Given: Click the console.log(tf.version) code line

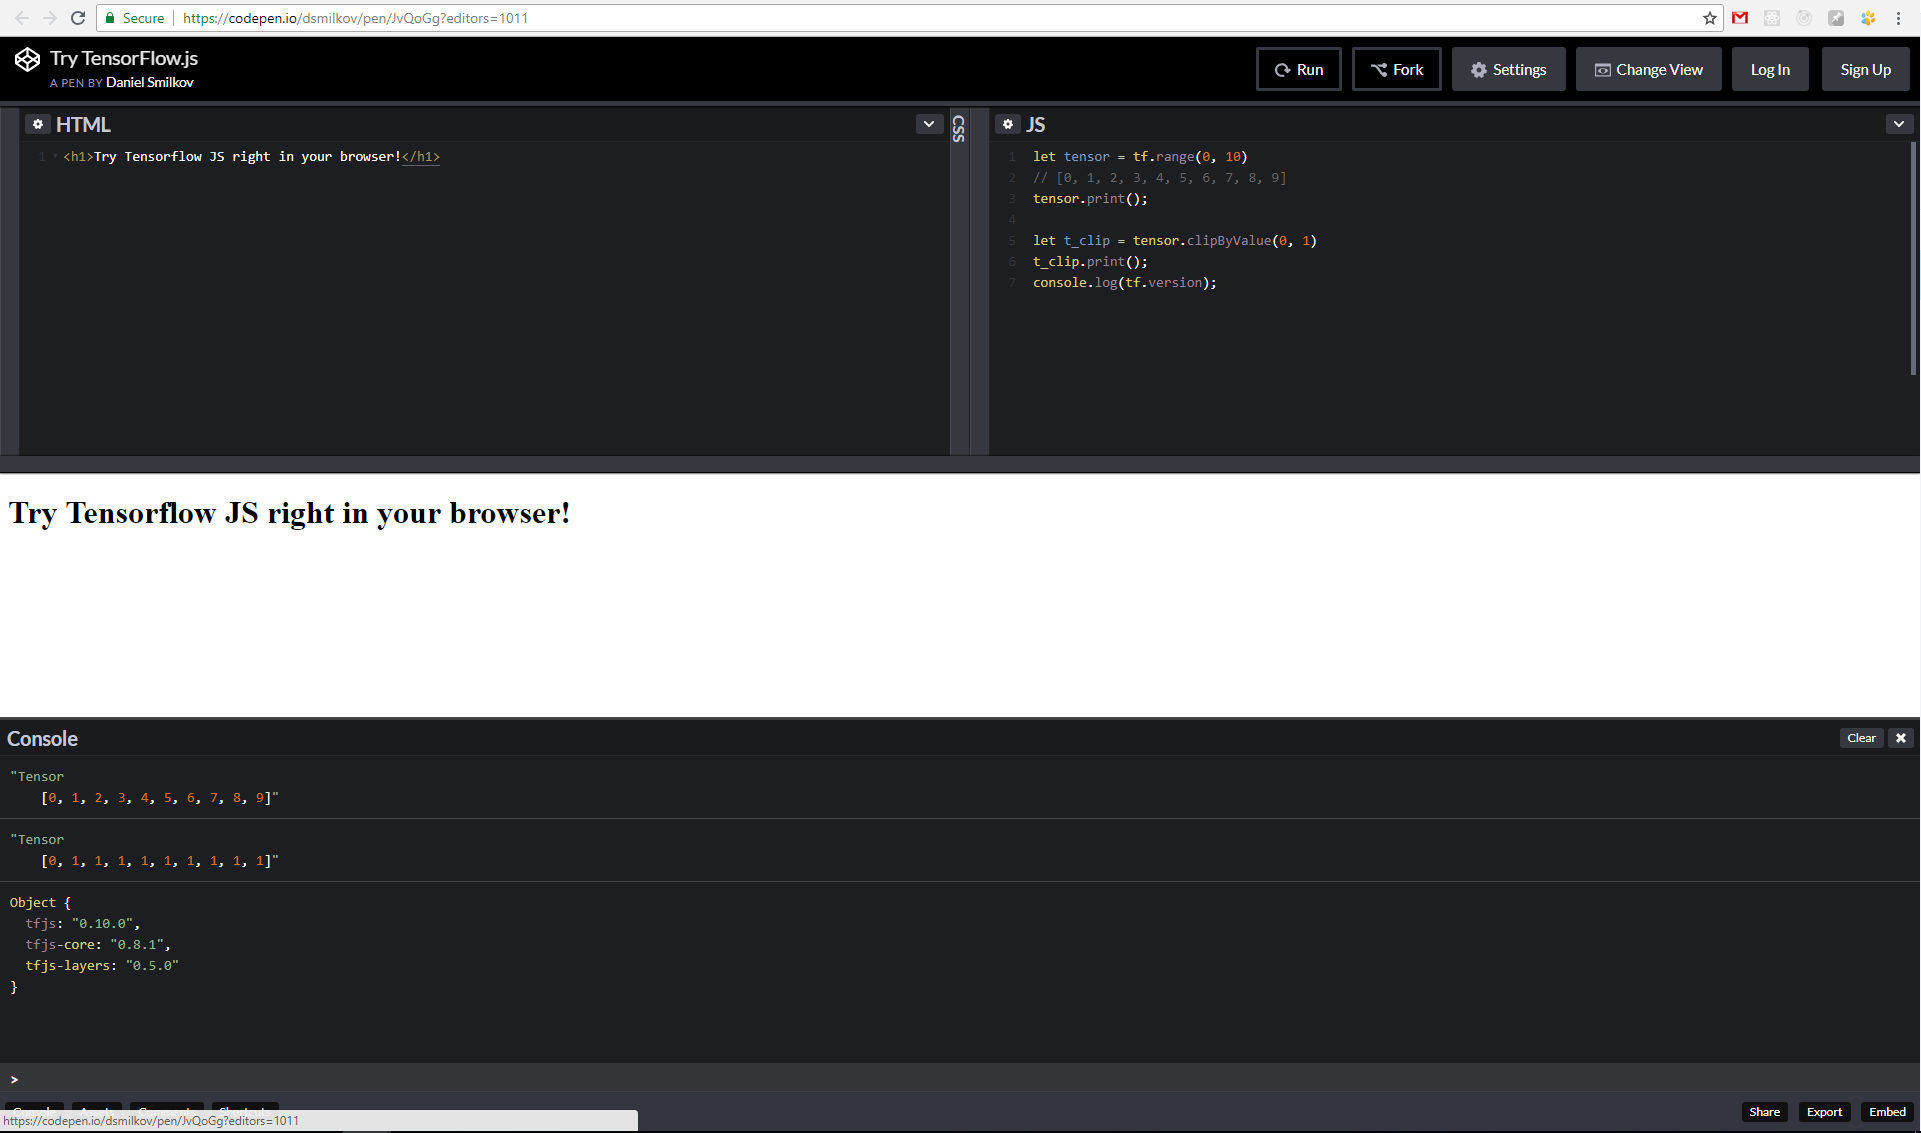Looking at the screenshot, I should tap(1125, 283).
